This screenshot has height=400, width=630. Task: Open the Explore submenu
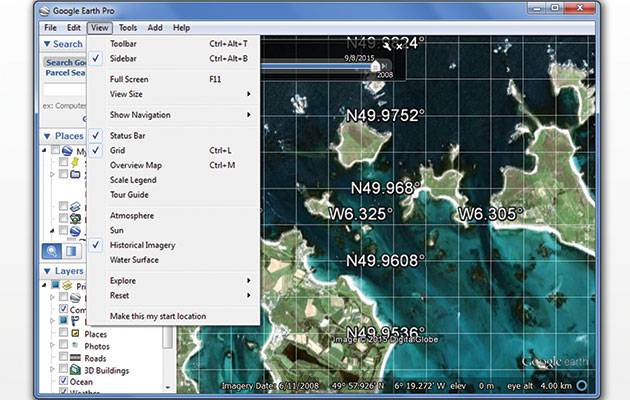[174, 281]
